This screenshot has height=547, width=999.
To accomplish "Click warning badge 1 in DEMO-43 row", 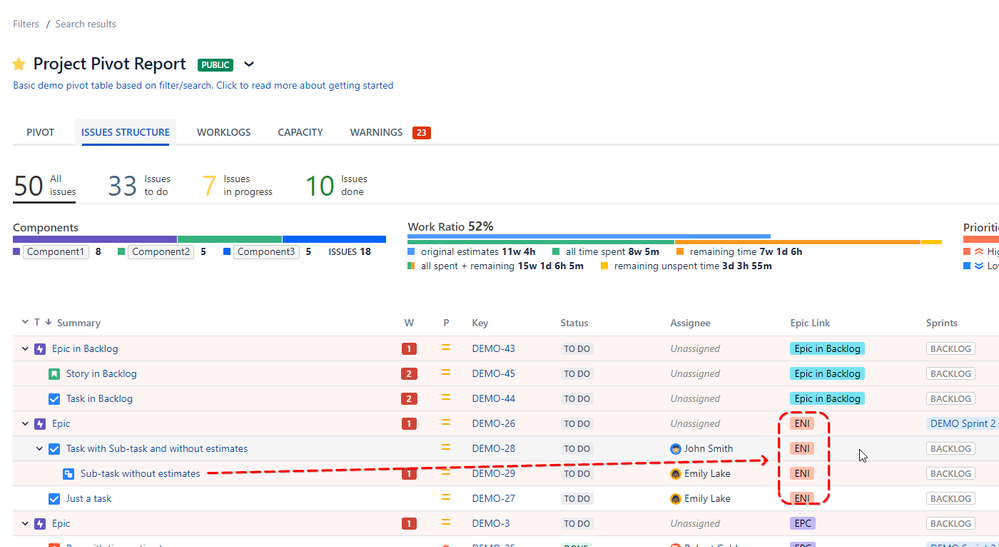I will tap(409, 349).
